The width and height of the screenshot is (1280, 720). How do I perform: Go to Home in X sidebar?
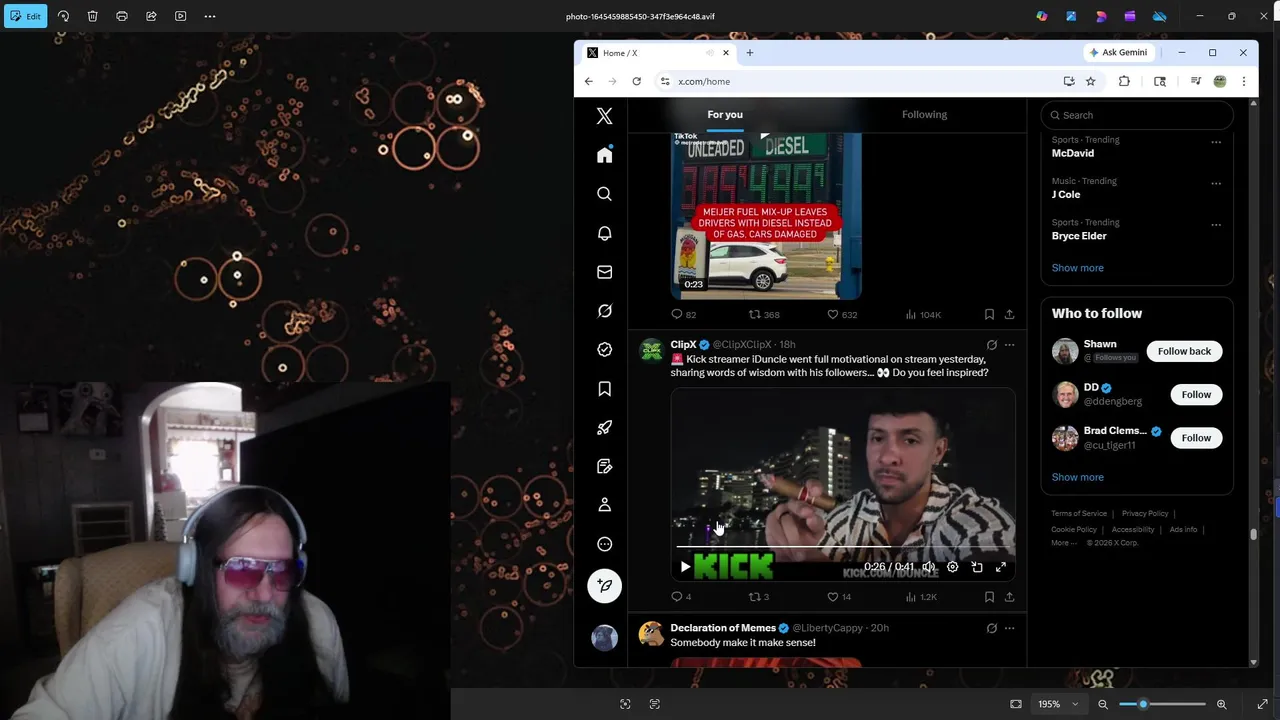604,155
